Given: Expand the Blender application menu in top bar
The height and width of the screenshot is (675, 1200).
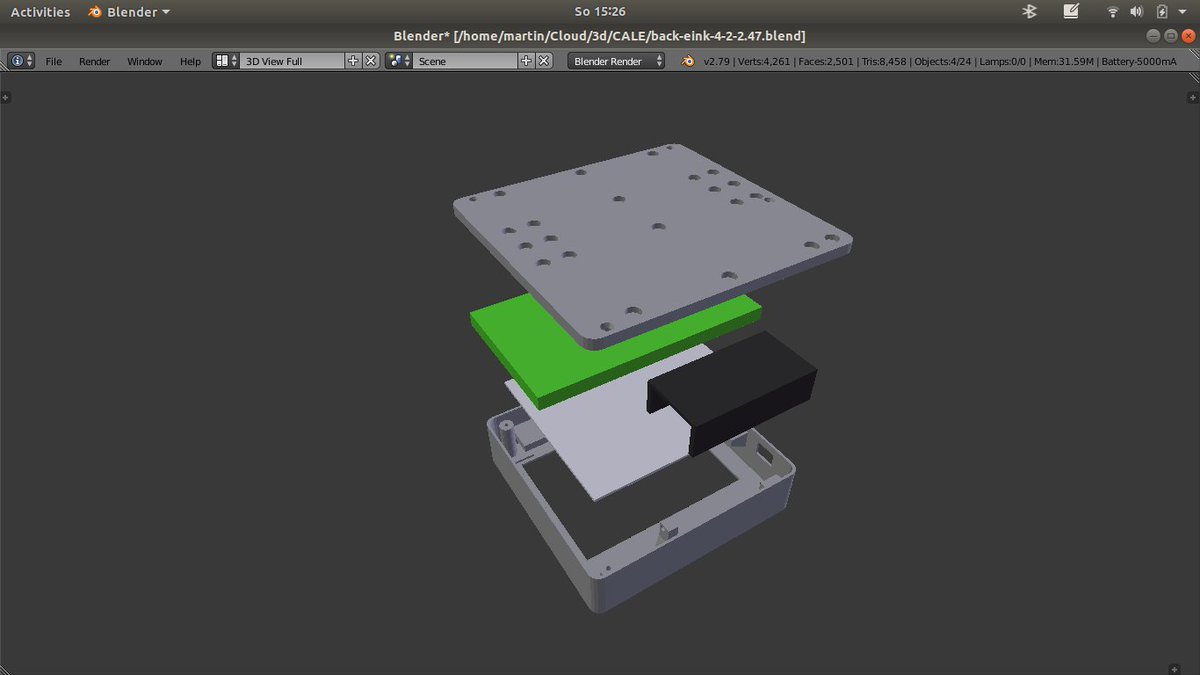Looking at the screenshot, I should coord(128,12).
